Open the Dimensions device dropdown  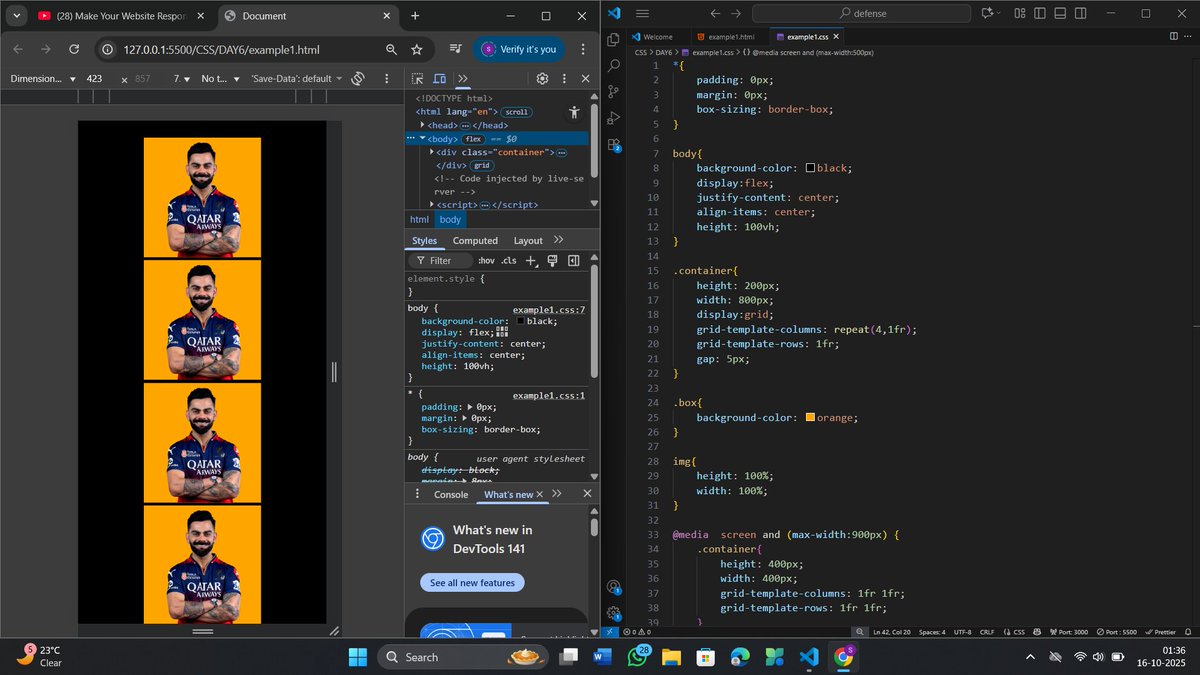tap(43, 78)
